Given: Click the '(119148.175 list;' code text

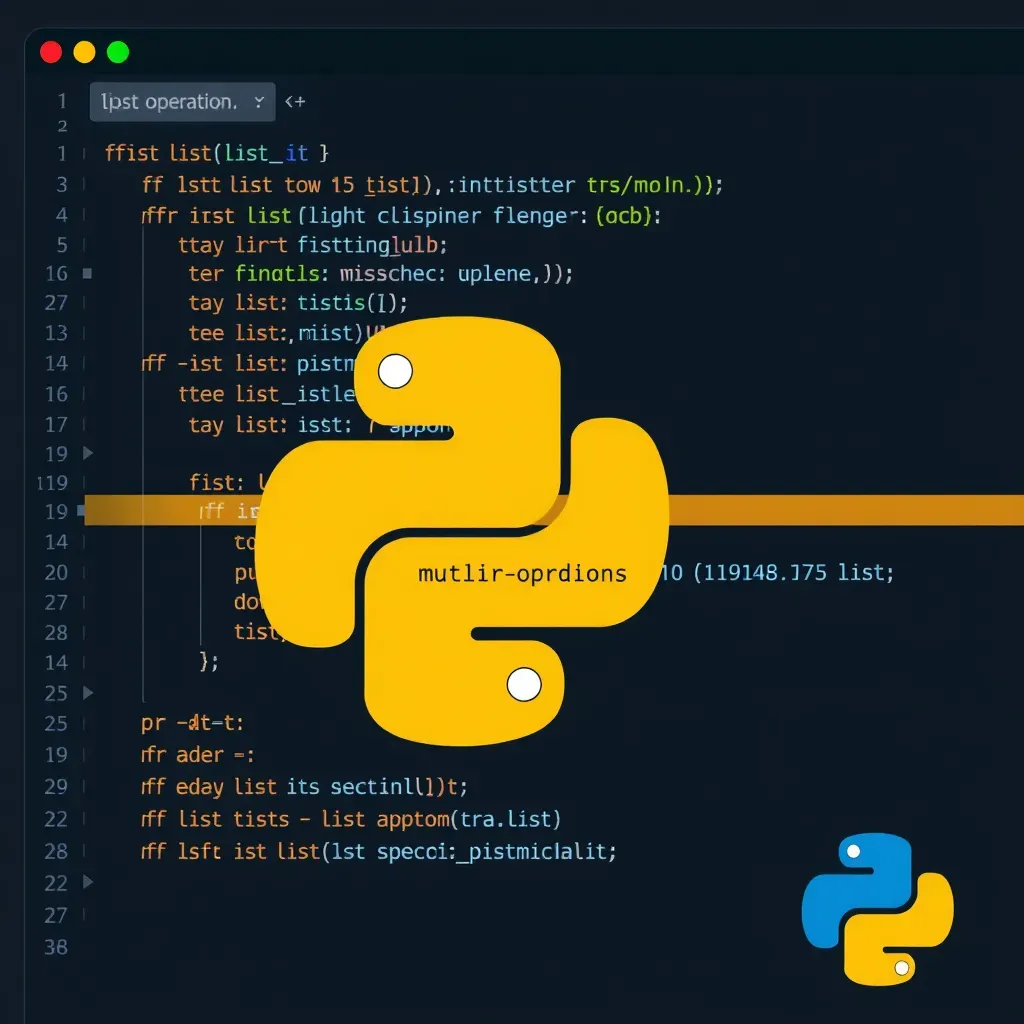Looking at the screenshot, I should click(793, 573).
